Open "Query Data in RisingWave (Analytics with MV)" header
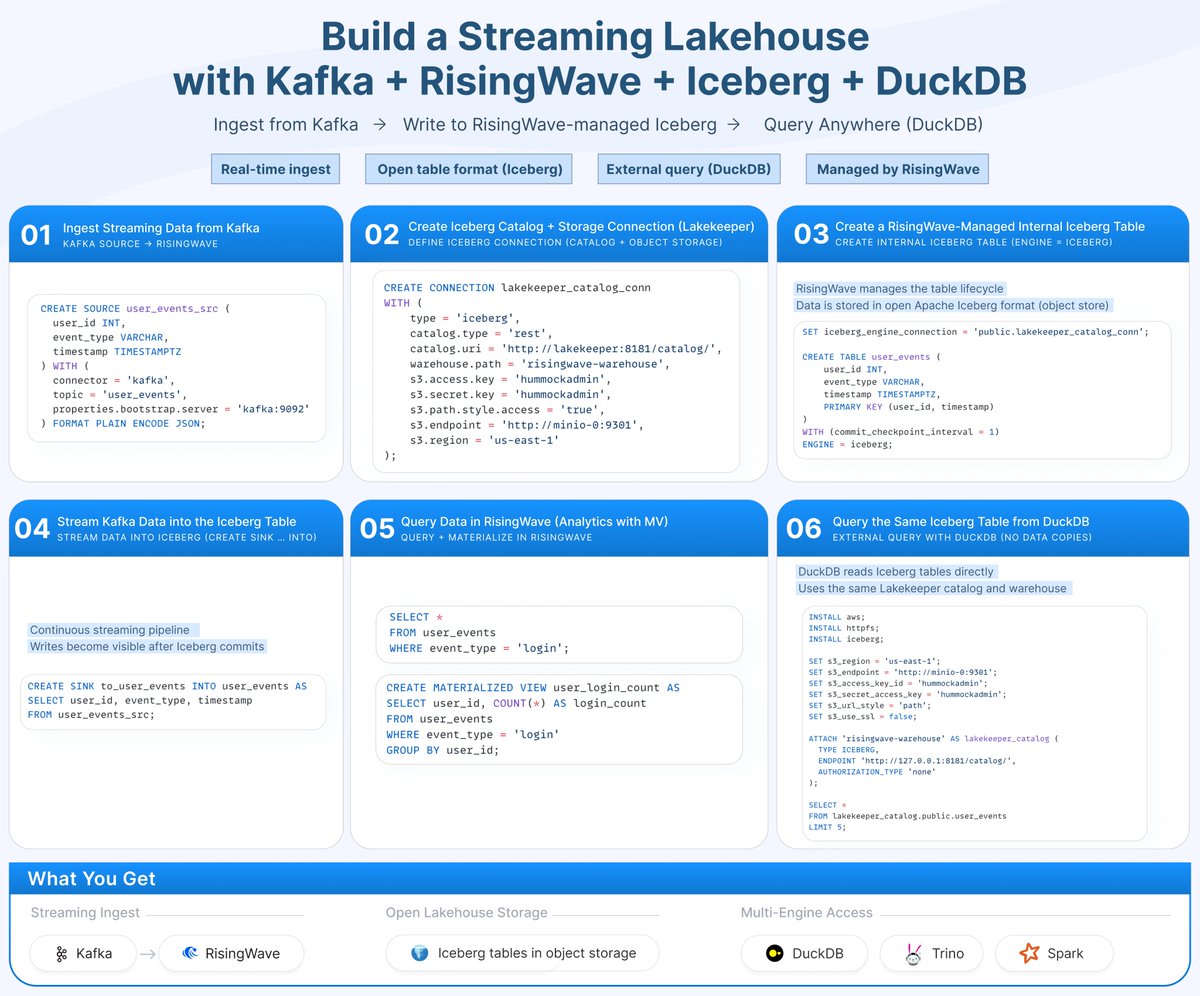 pos(534,521)
